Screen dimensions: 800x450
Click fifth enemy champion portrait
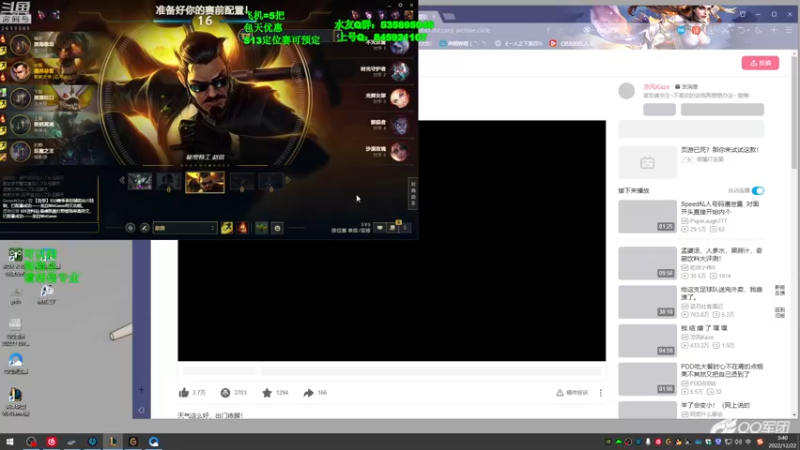point(399,152)
